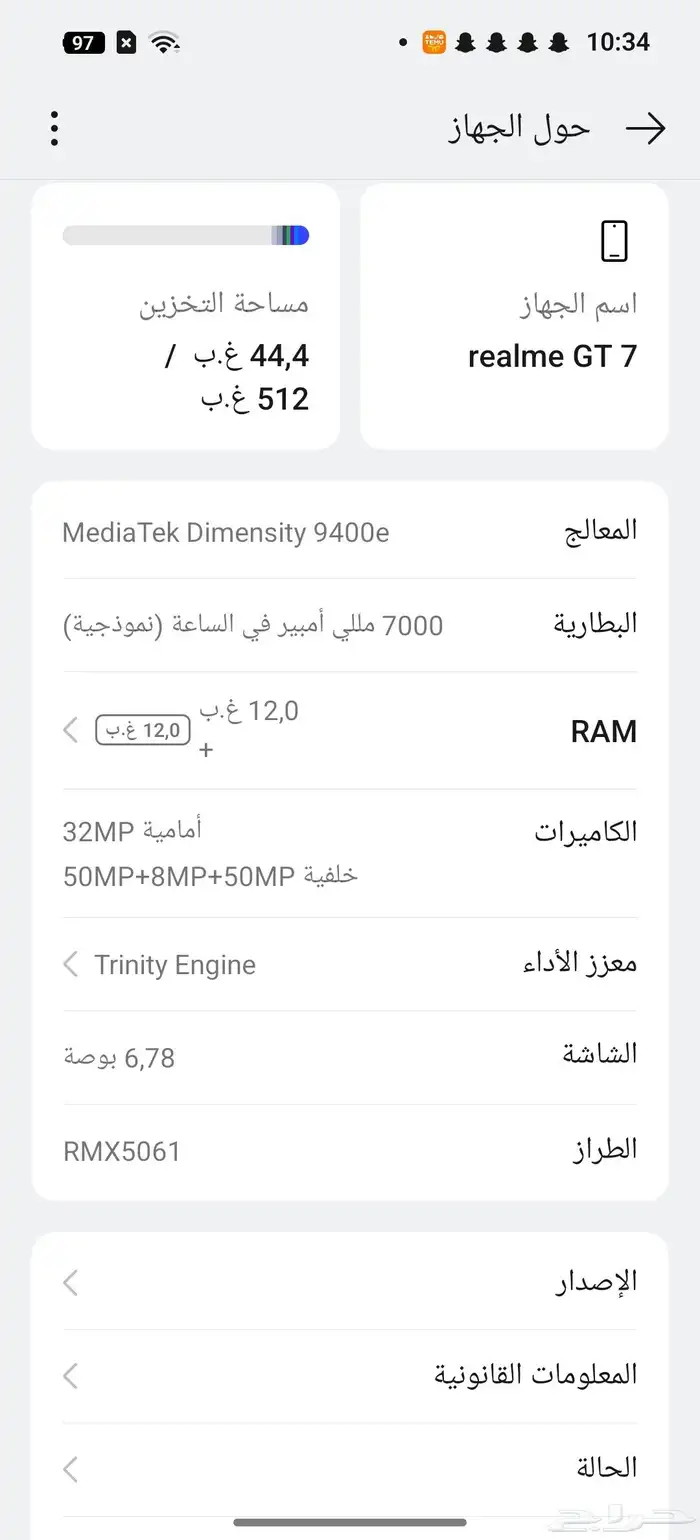700x1540 pixels.
Task: Open the Trinity Engine performance booster
Action: 350,964
